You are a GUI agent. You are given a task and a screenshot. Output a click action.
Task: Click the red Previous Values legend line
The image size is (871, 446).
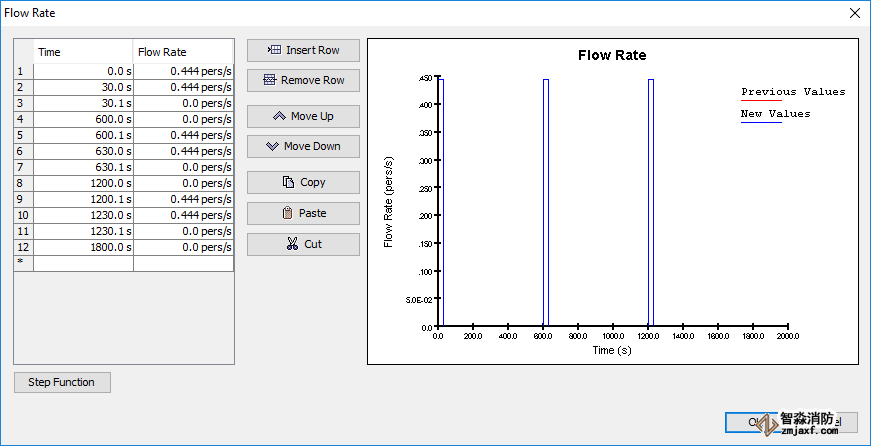click(761, 100)
